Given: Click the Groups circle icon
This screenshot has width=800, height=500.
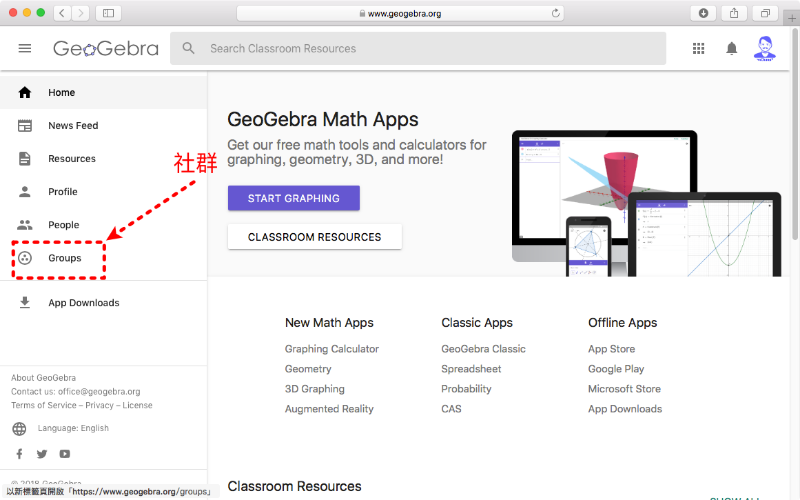Looking at the screenshot, I should (x=24, y=258).
